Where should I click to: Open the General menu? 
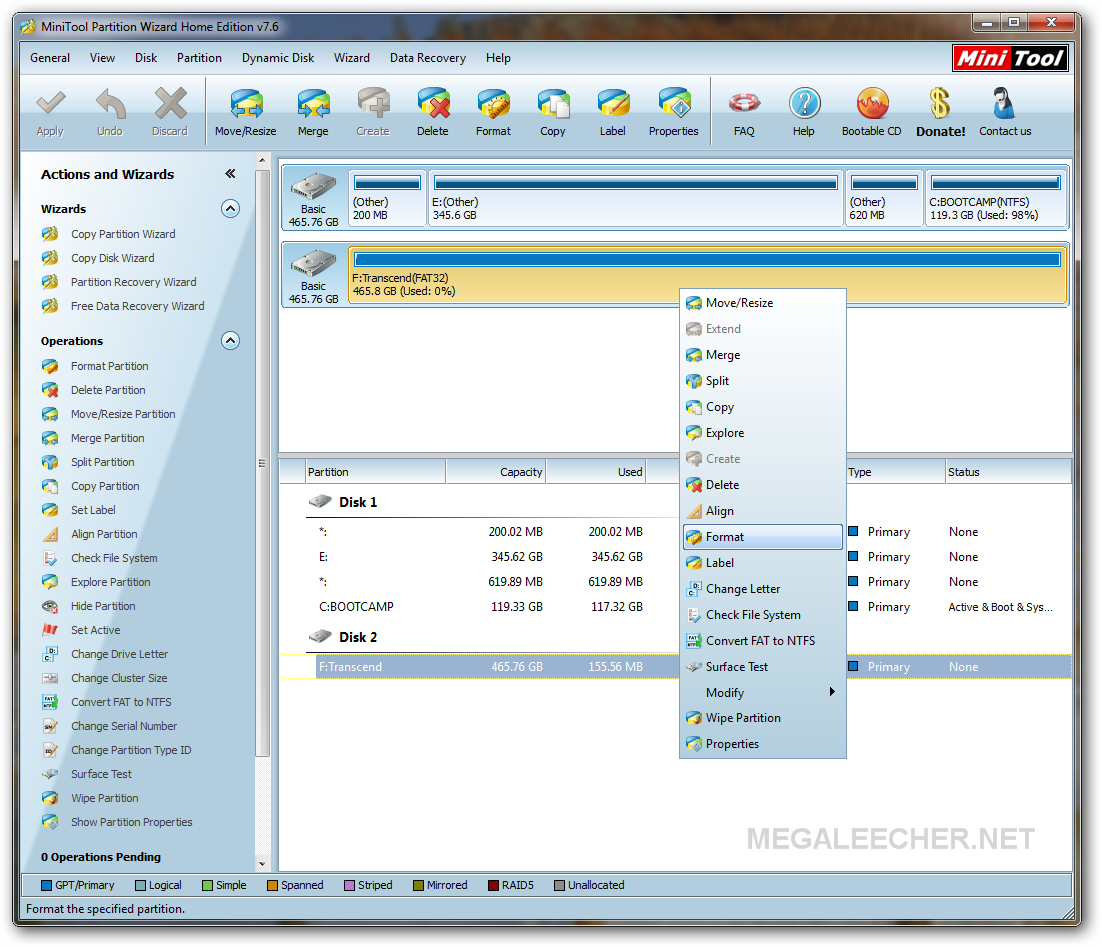[x=50, y=58]
